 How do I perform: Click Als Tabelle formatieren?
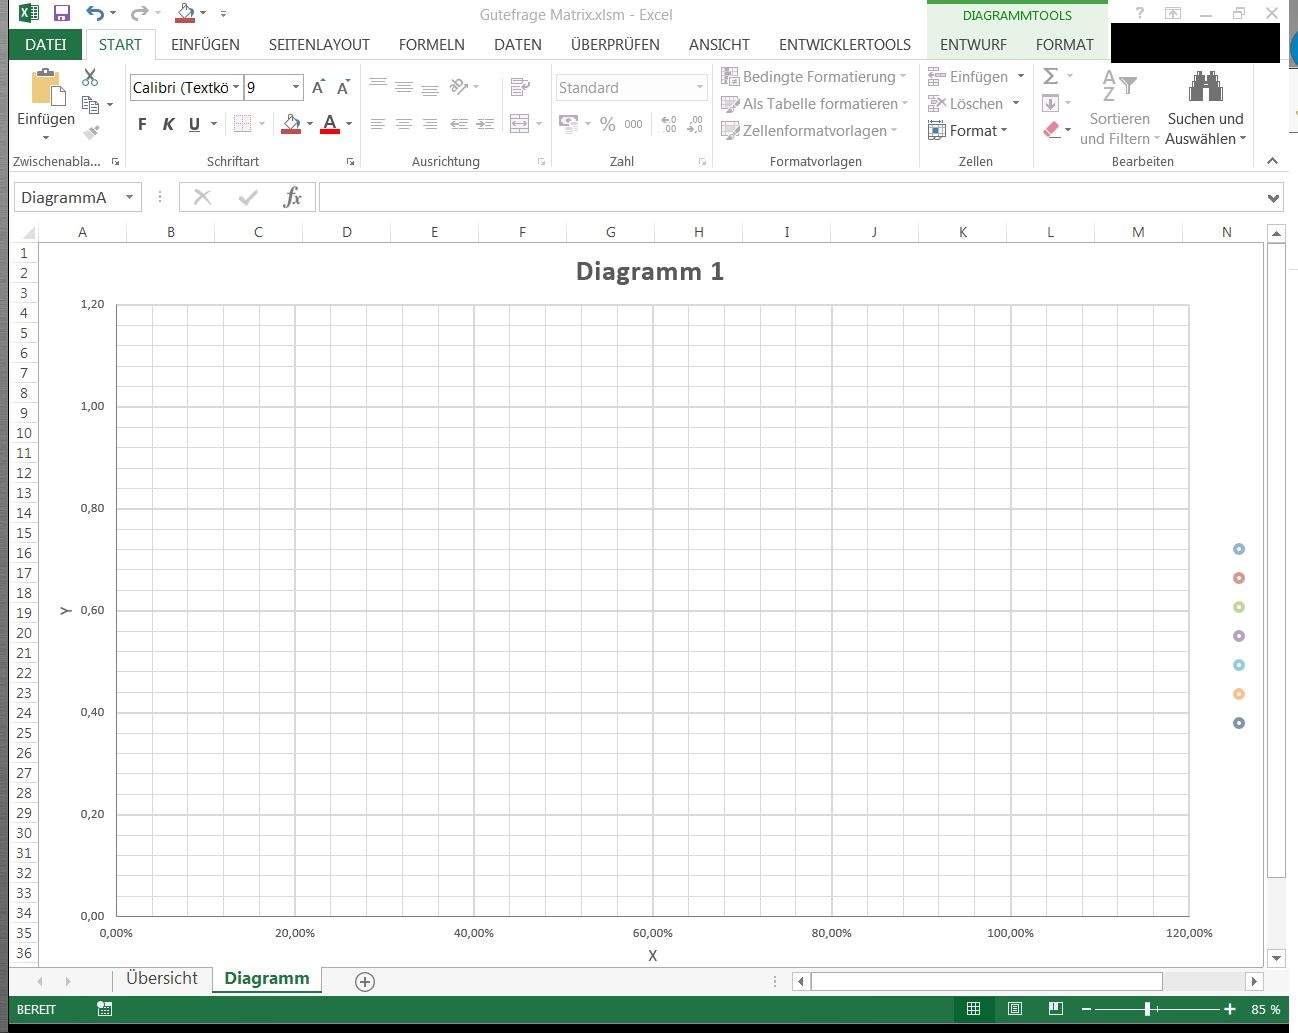tap(814, 103)
